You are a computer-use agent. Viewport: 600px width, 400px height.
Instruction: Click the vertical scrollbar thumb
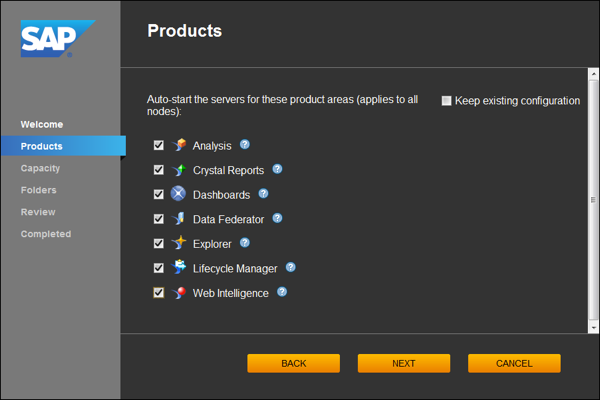click(593, 200)
